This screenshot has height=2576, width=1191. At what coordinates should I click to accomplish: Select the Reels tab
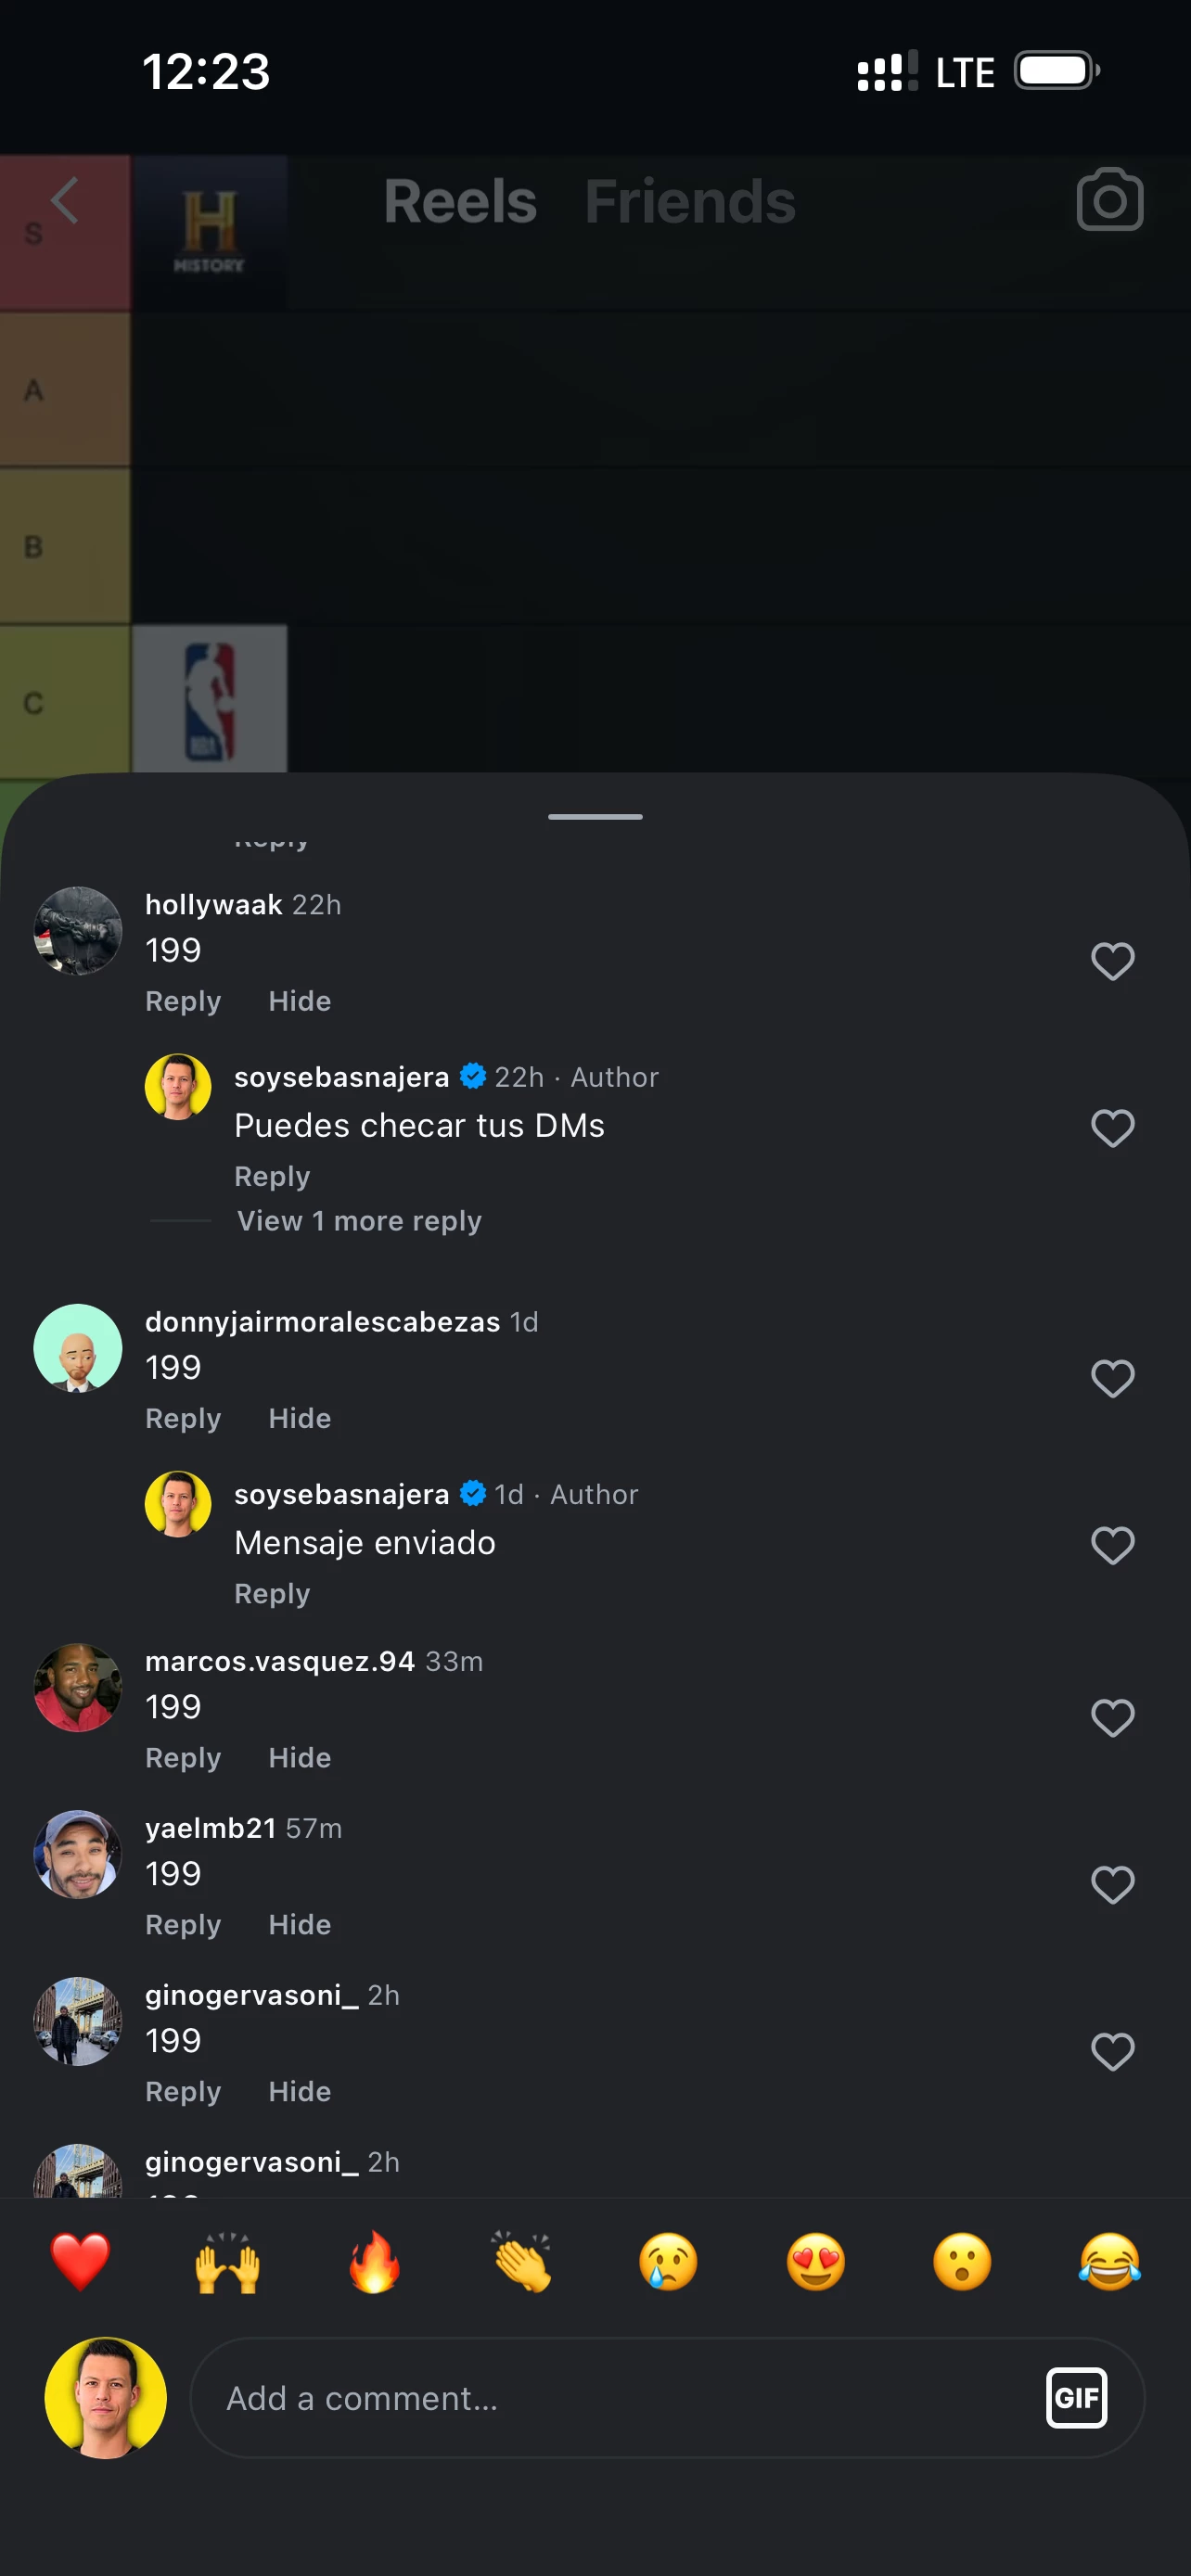[460, 201]
